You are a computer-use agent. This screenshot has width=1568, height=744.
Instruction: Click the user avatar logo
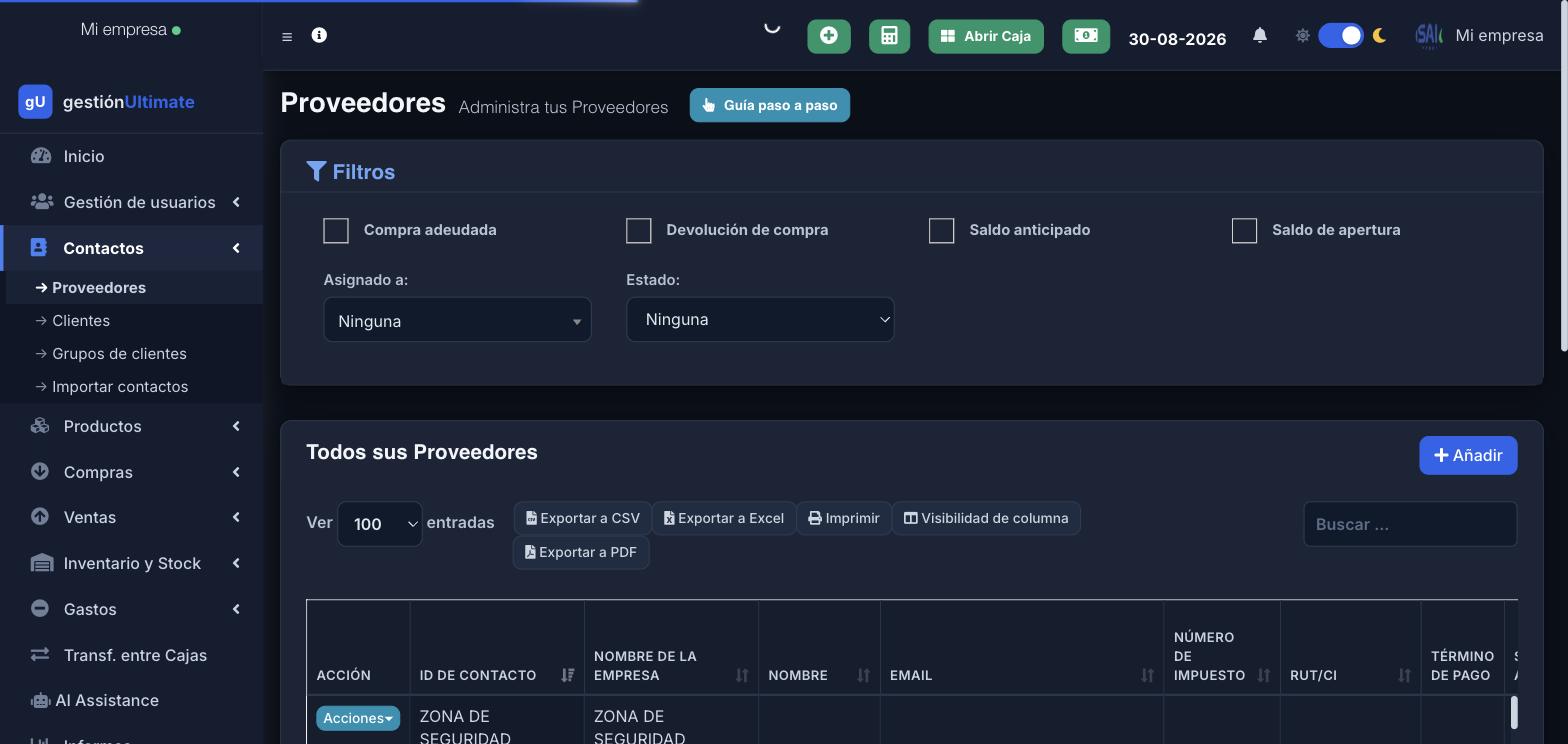coord(1429,36)
